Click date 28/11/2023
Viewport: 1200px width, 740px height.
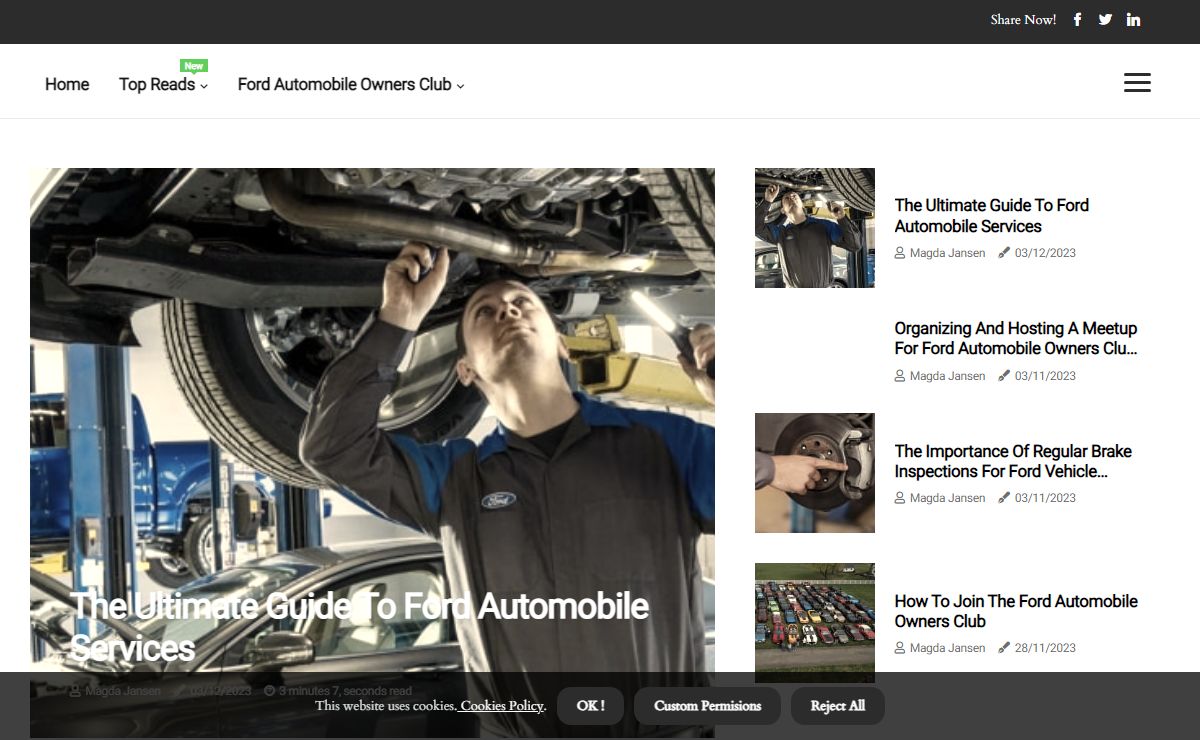pyautogui.click(x=1045, y=648)
